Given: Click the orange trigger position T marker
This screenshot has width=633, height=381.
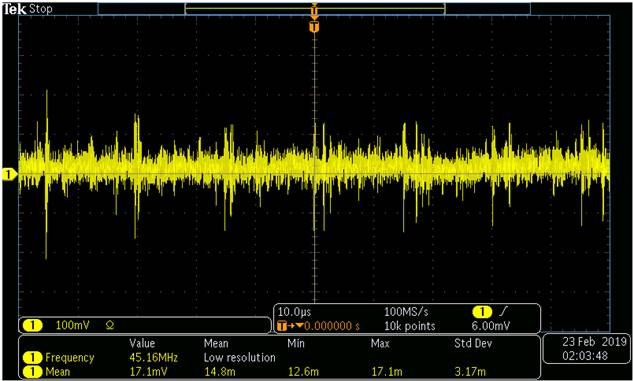Looking at the screenshot, I should tap(314, 27).
